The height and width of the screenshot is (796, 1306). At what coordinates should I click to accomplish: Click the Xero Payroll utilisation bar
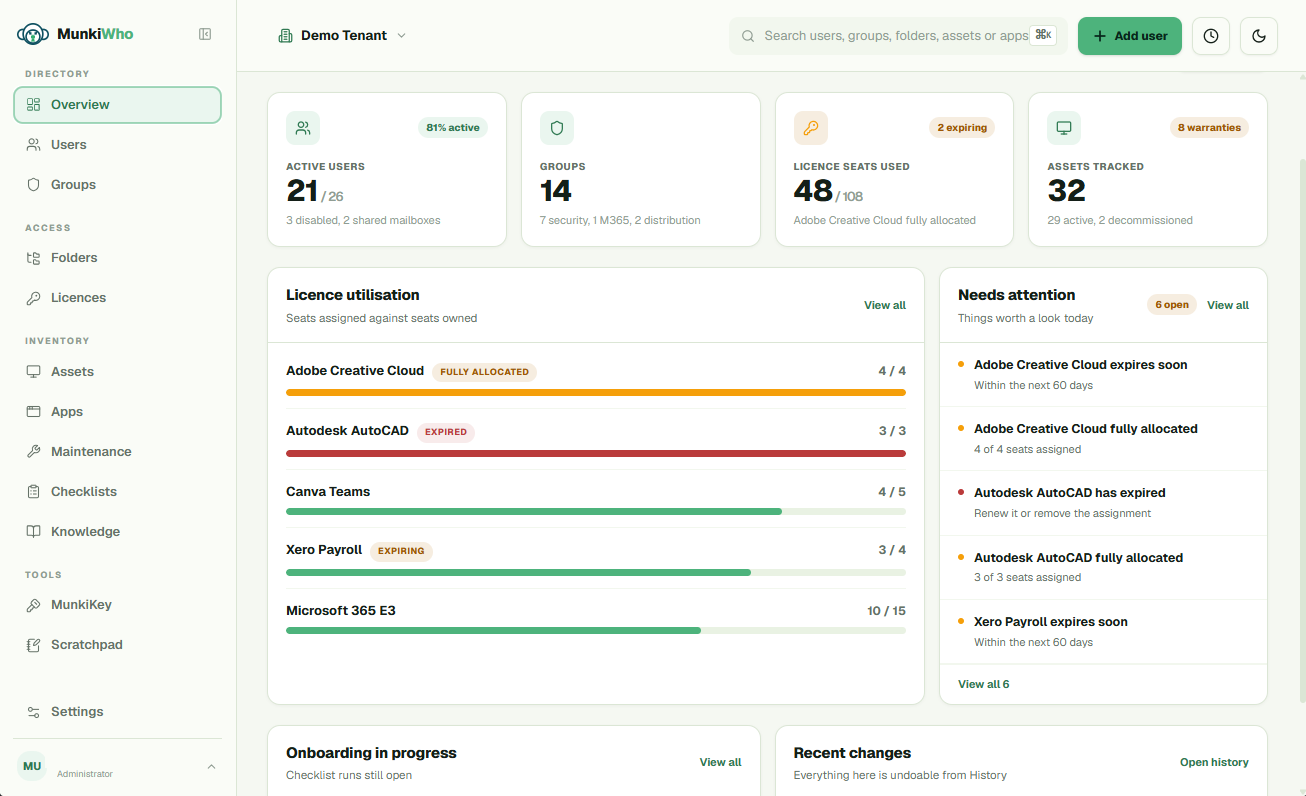coord(596,573)
